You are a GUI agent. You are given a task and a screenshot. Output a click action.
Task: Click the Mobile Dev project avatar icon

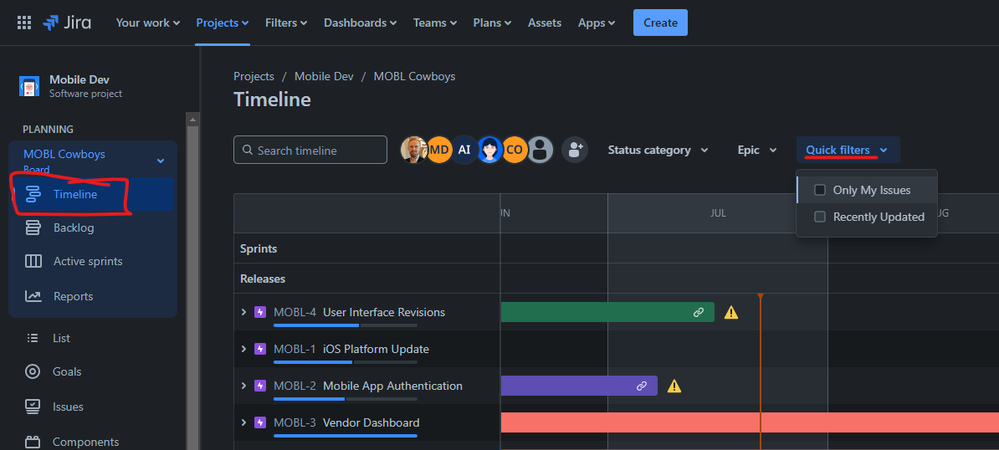pyautogui.click(x=29, y=86)
